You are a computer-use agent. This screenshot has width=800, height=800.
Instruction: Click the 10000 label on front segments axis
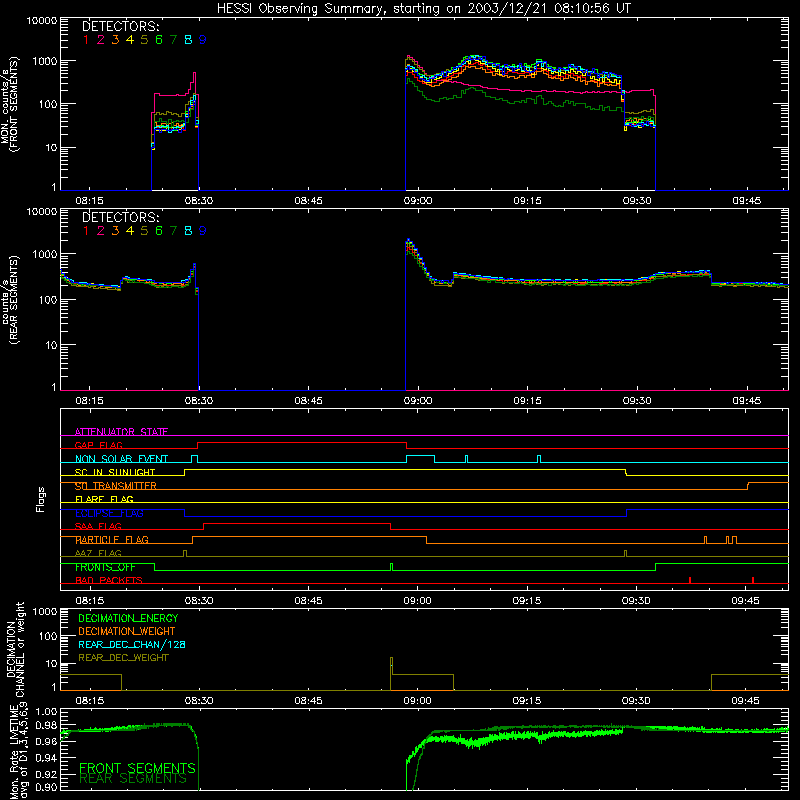[42, 21]
